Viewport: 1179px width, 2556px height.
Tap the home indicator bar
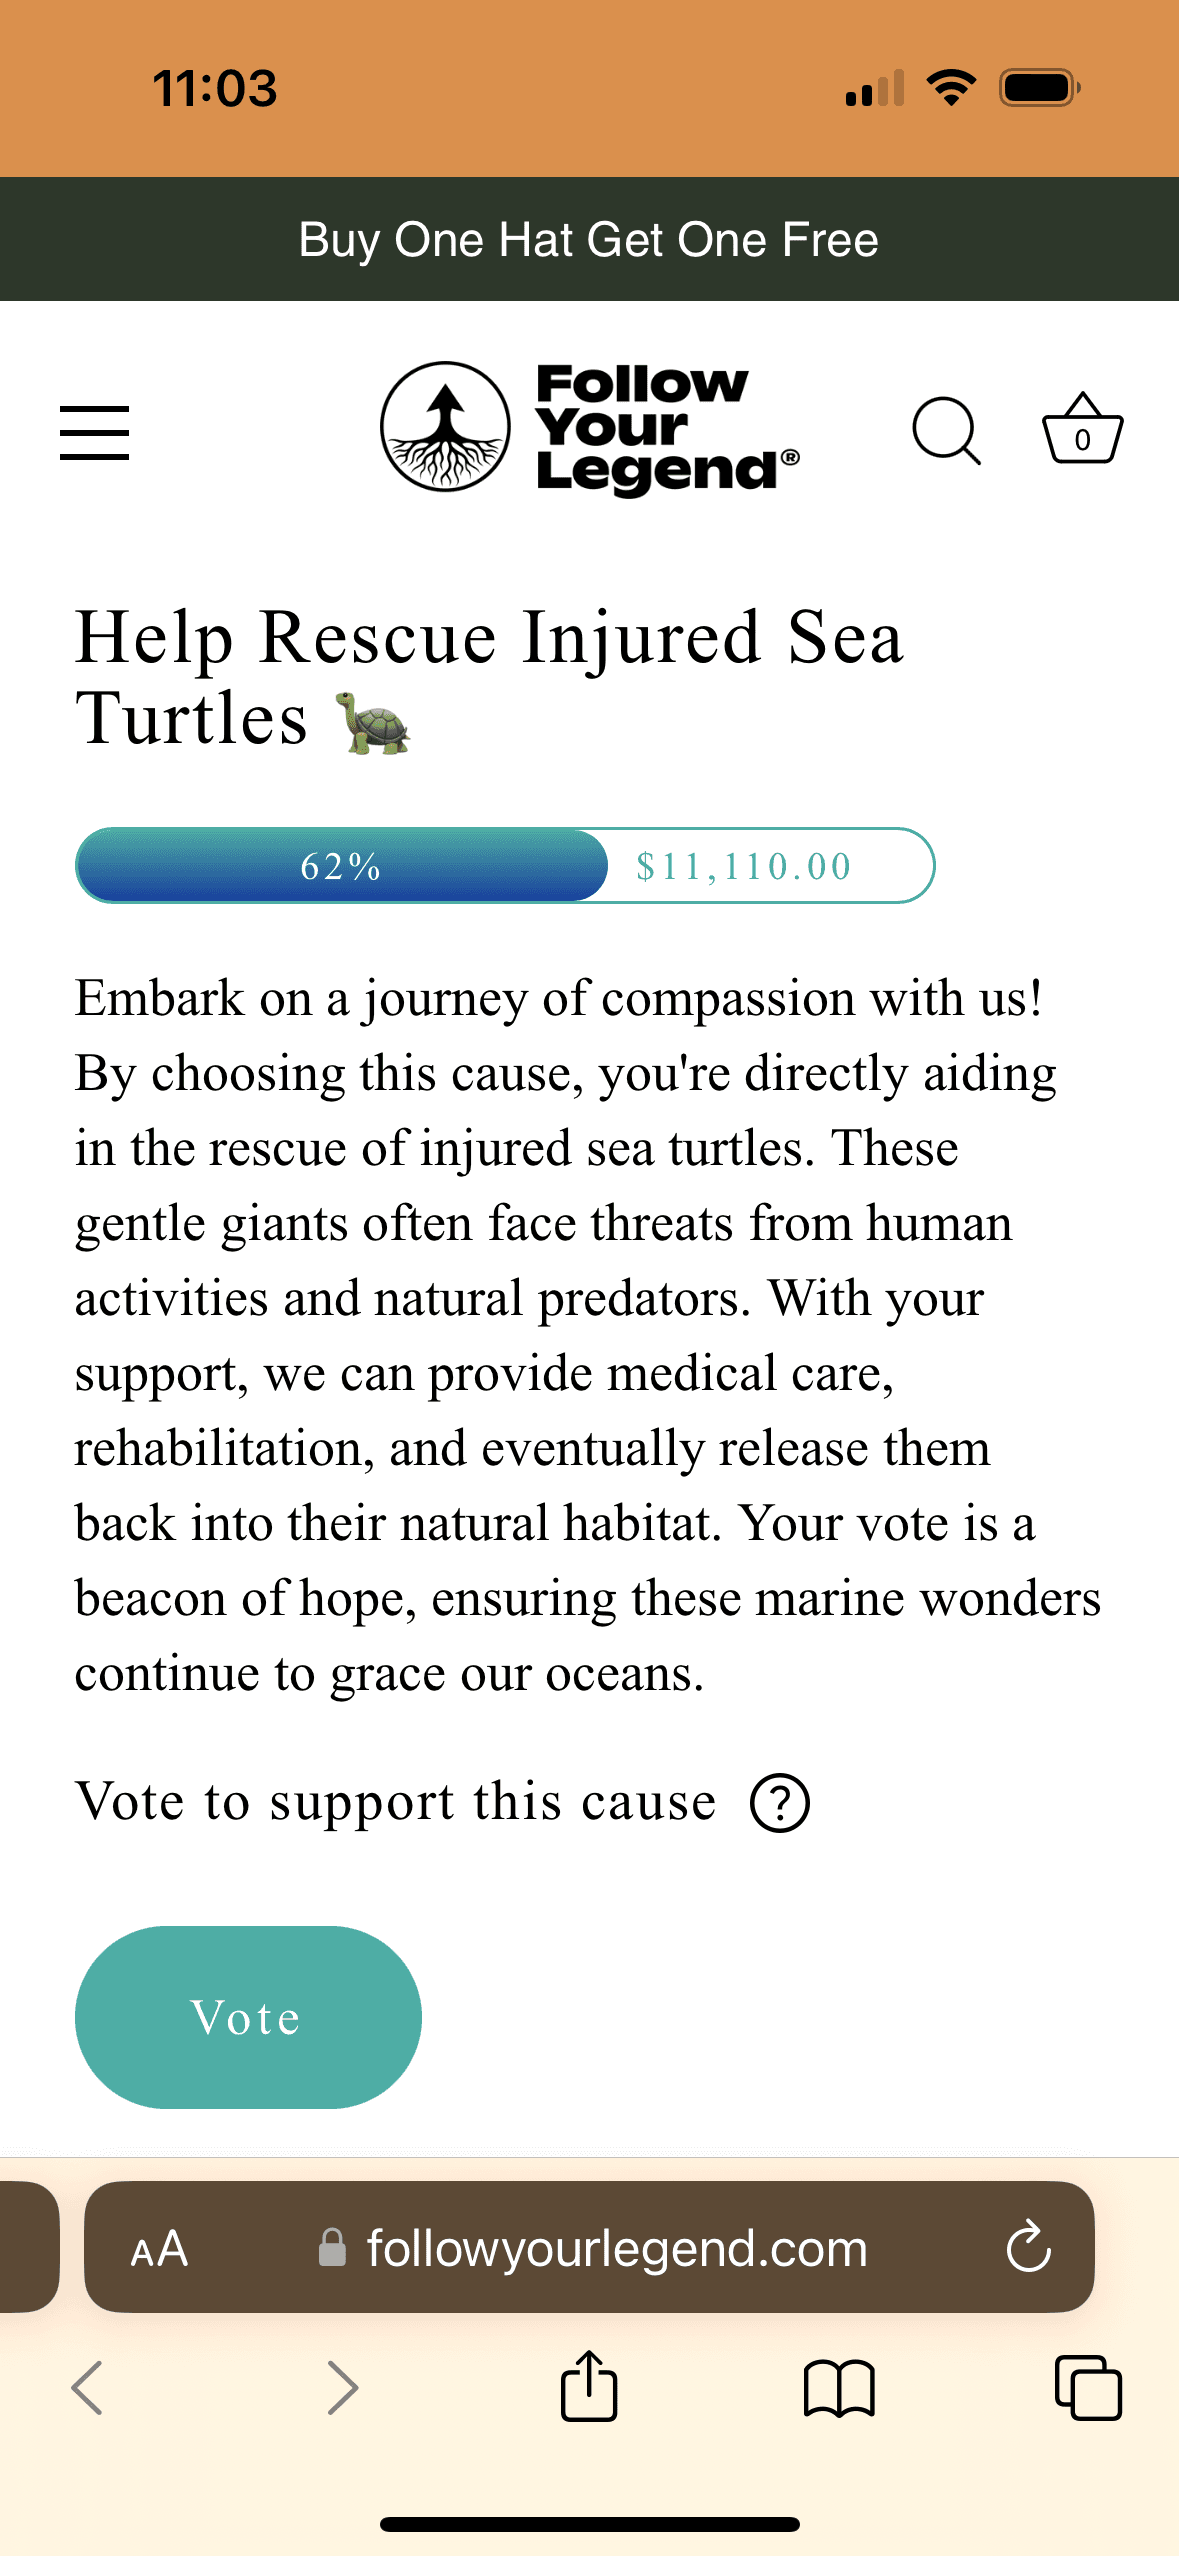point(589,2524)
